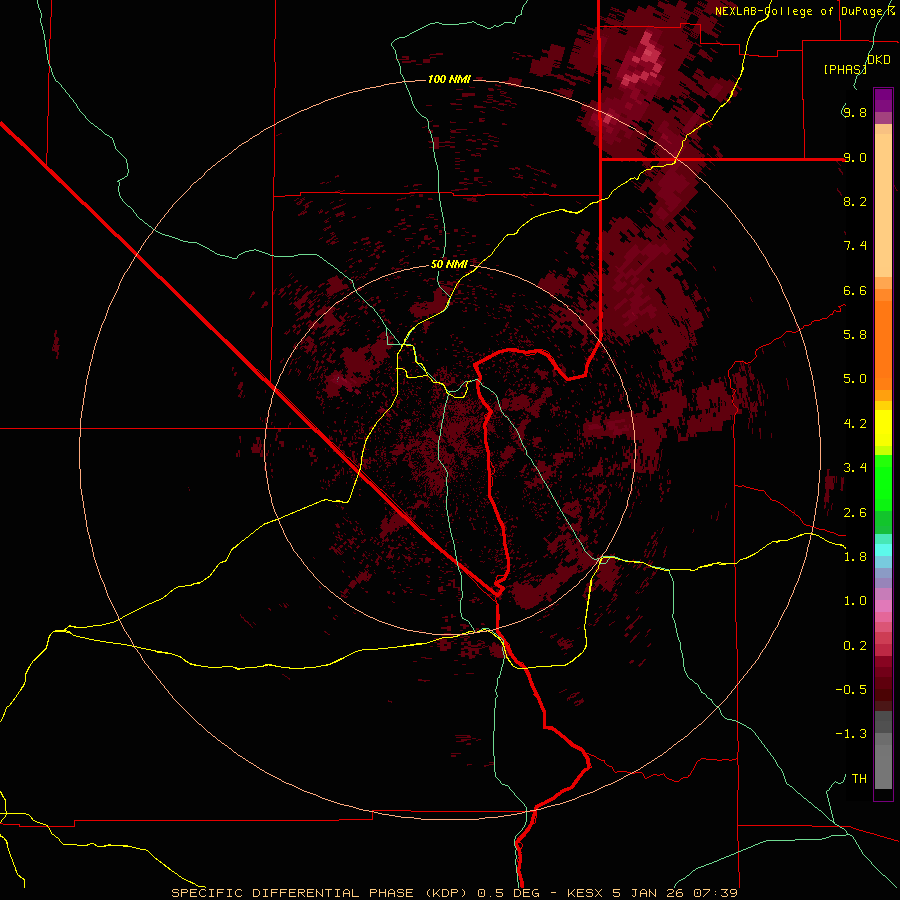Pick the purple top band of color bar
Viewport: 900px width, 900px height.
883,98
